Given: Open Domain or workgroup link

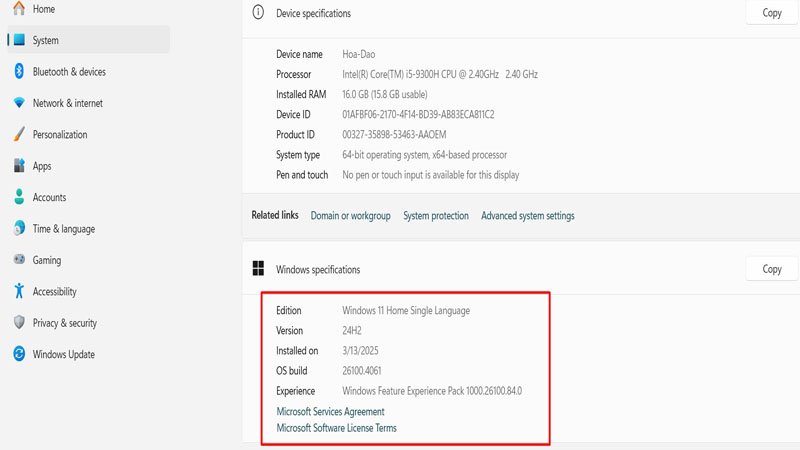Looking at the screenshot, I should click(x=351, y=216).
